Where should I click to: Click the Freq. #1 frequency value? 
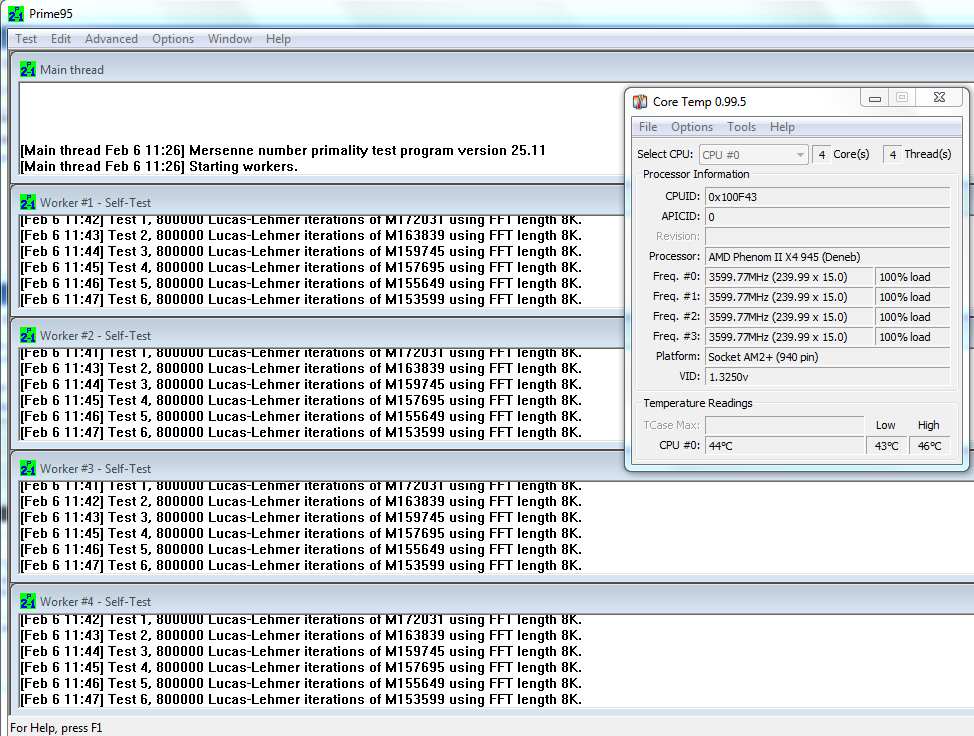(x=788, y=297)
